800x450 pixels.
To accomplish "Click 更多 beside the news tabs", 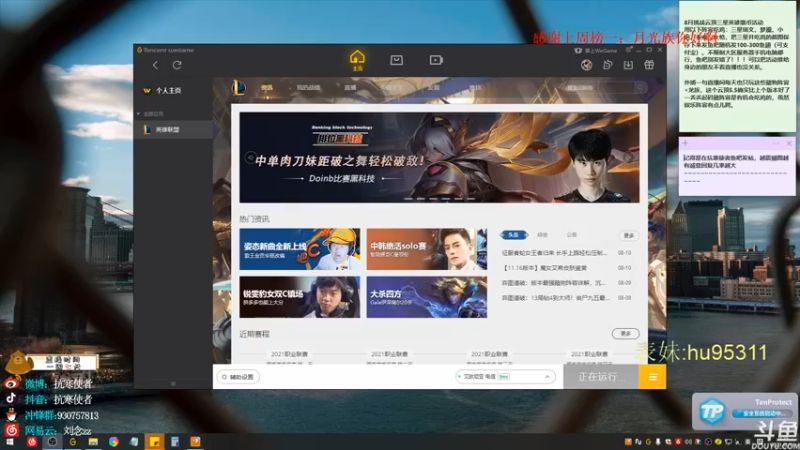I will (629, 235).
